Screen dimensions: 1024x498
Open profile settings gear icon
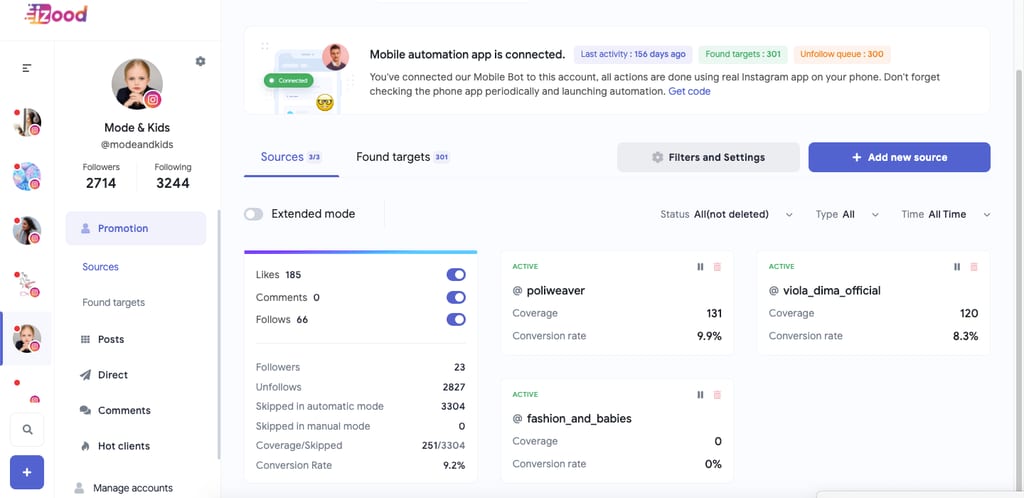click(200, 61)
